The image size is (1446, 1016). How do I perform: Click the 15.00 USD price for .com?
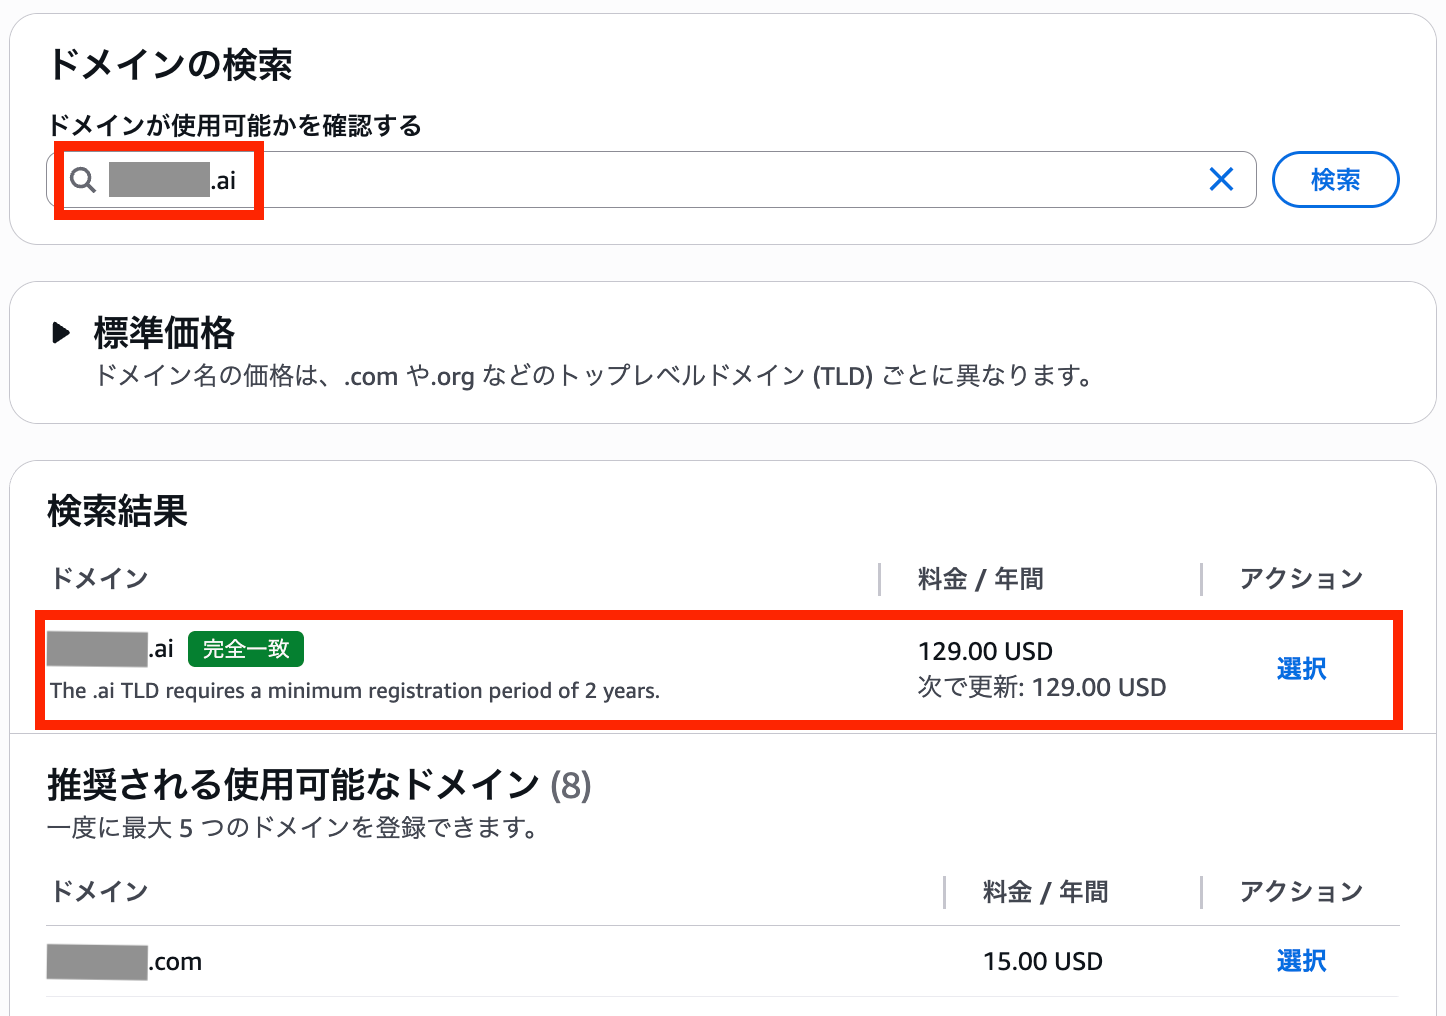click(1042, 962)
